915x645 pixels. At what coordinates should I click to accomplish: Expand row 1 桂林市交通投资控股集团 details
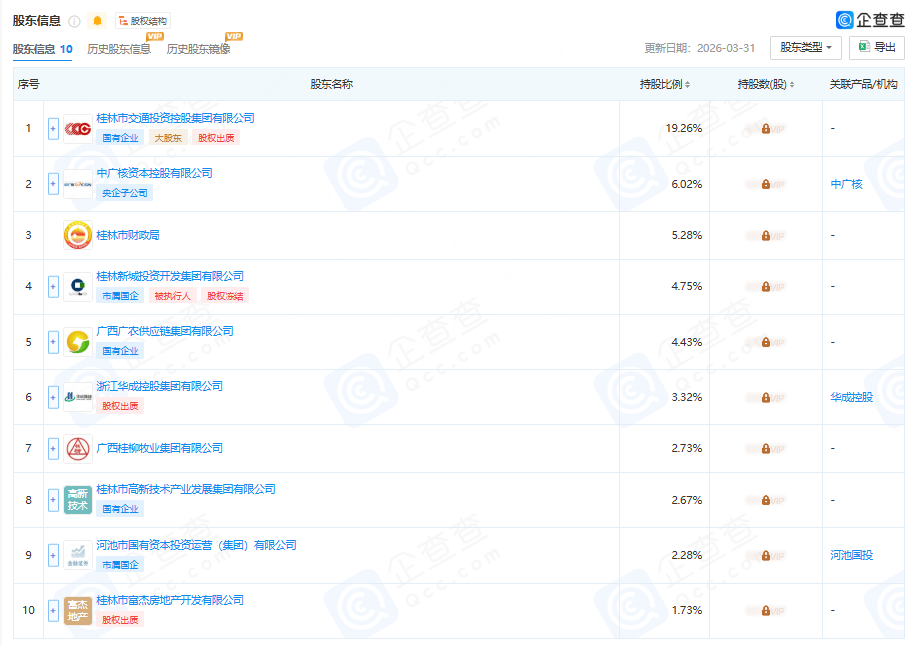coord(53,129)
